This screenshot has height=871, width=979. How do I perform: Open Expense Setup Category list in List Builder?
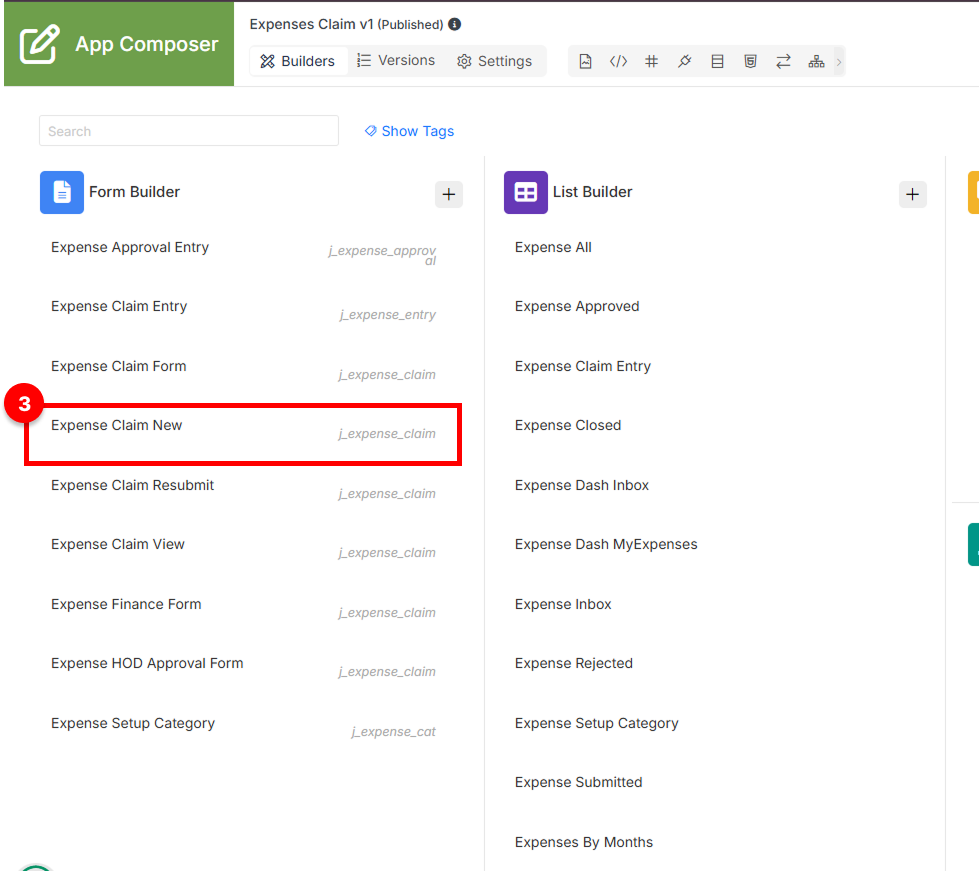pos(597,723)
